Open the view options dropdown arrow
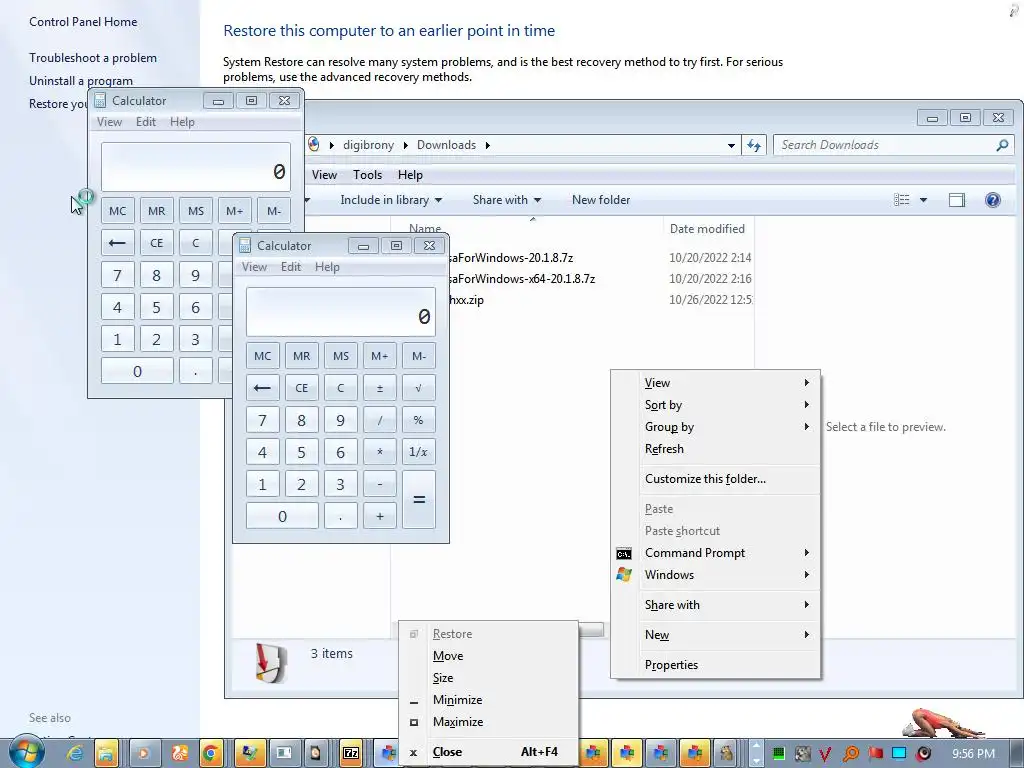This screenshot has height=768, width=1024. coord(923,200)
